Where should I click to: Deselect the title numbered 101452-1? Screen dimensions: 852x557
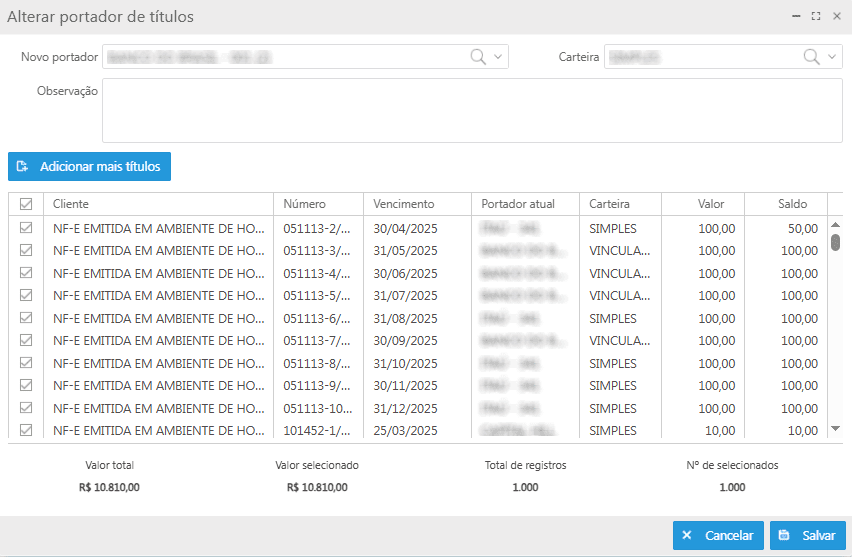tap(26, 431)
